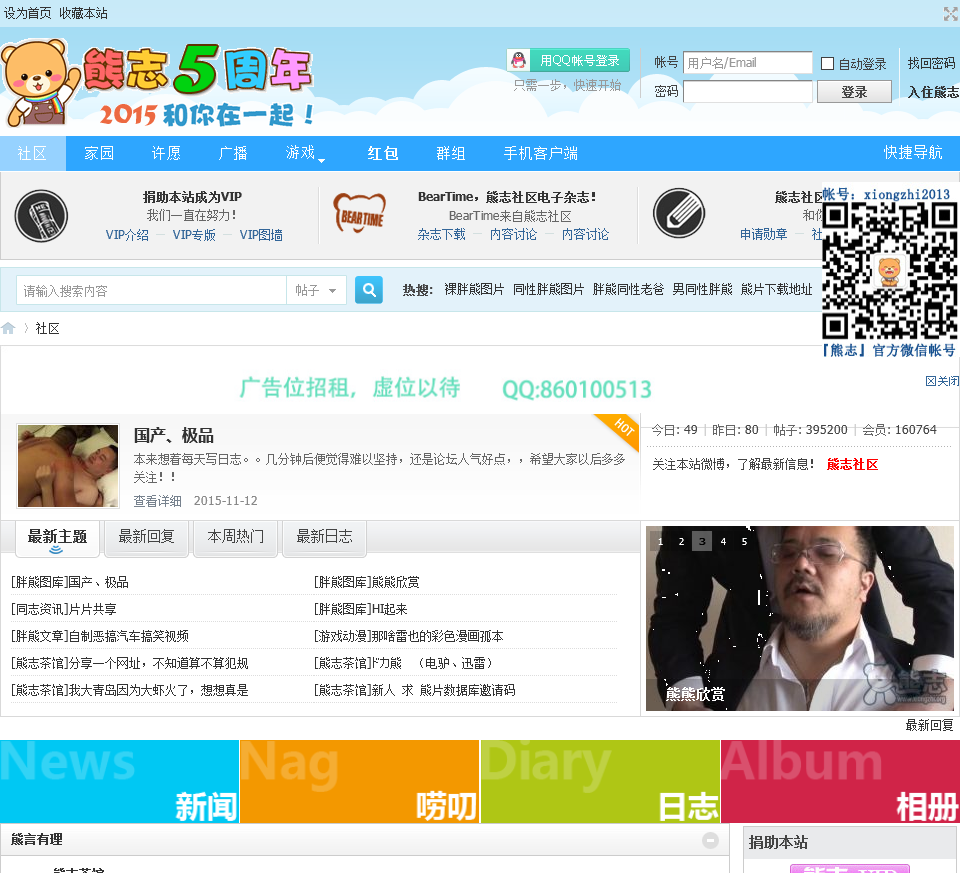Open the 杂志下载 link
This screenshot has height=873, width=960.
coord(441,234)
